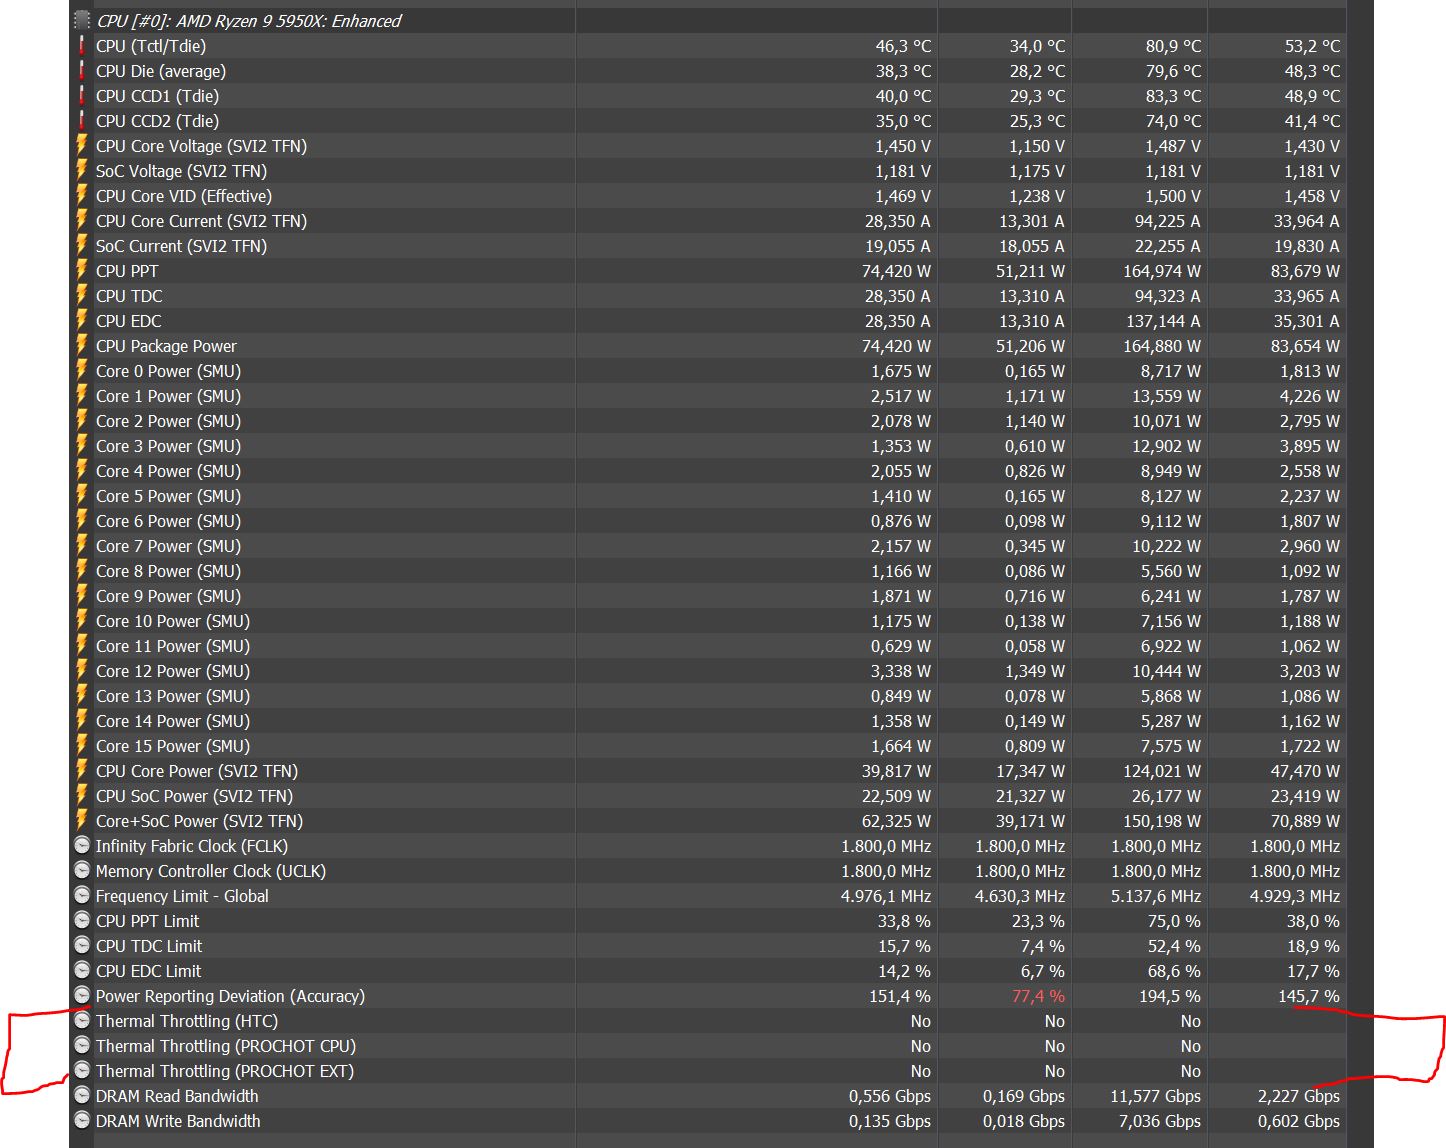Select the Frequency Limit - Global label
This screenshot has width=1446, height=1148.
click(x=182, y=896)
